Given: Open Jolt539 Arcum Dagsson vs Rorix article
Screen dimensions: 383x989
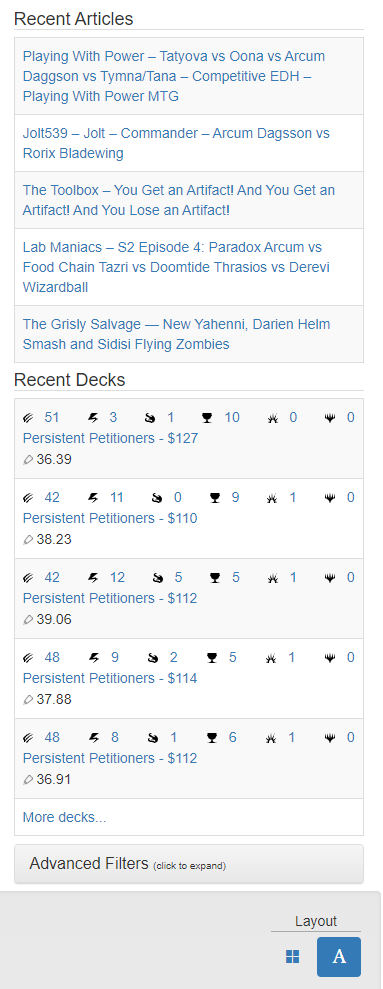Looking at the screenshot, I should pyautogui.click(x=176, y=143).
